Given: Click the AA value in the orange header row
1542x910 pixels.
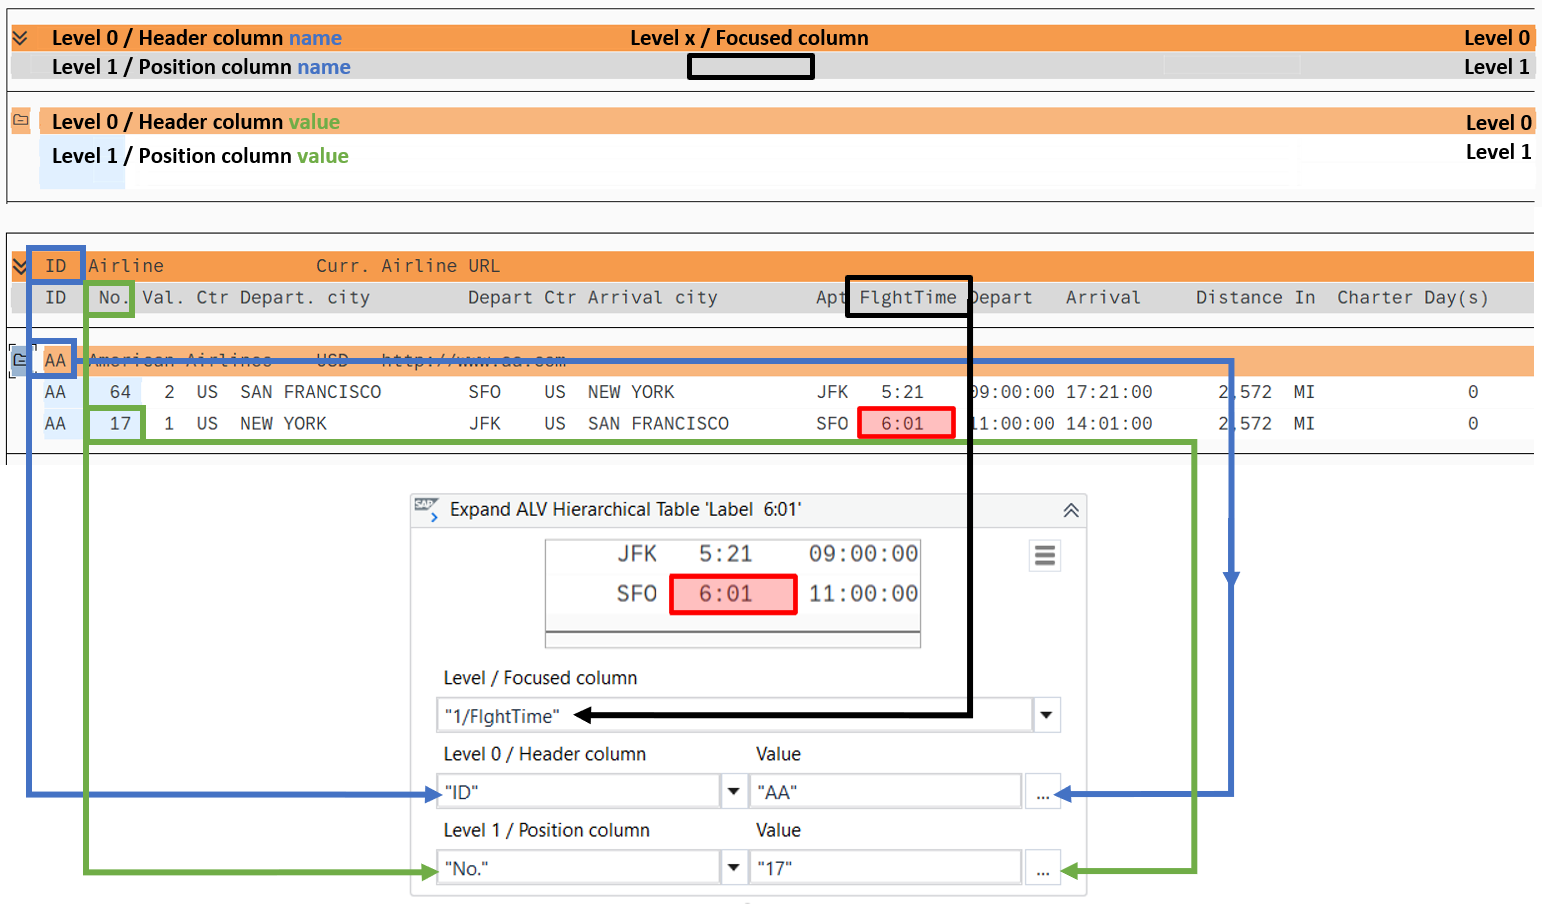Looking at the screenshot, I should 56,360.
